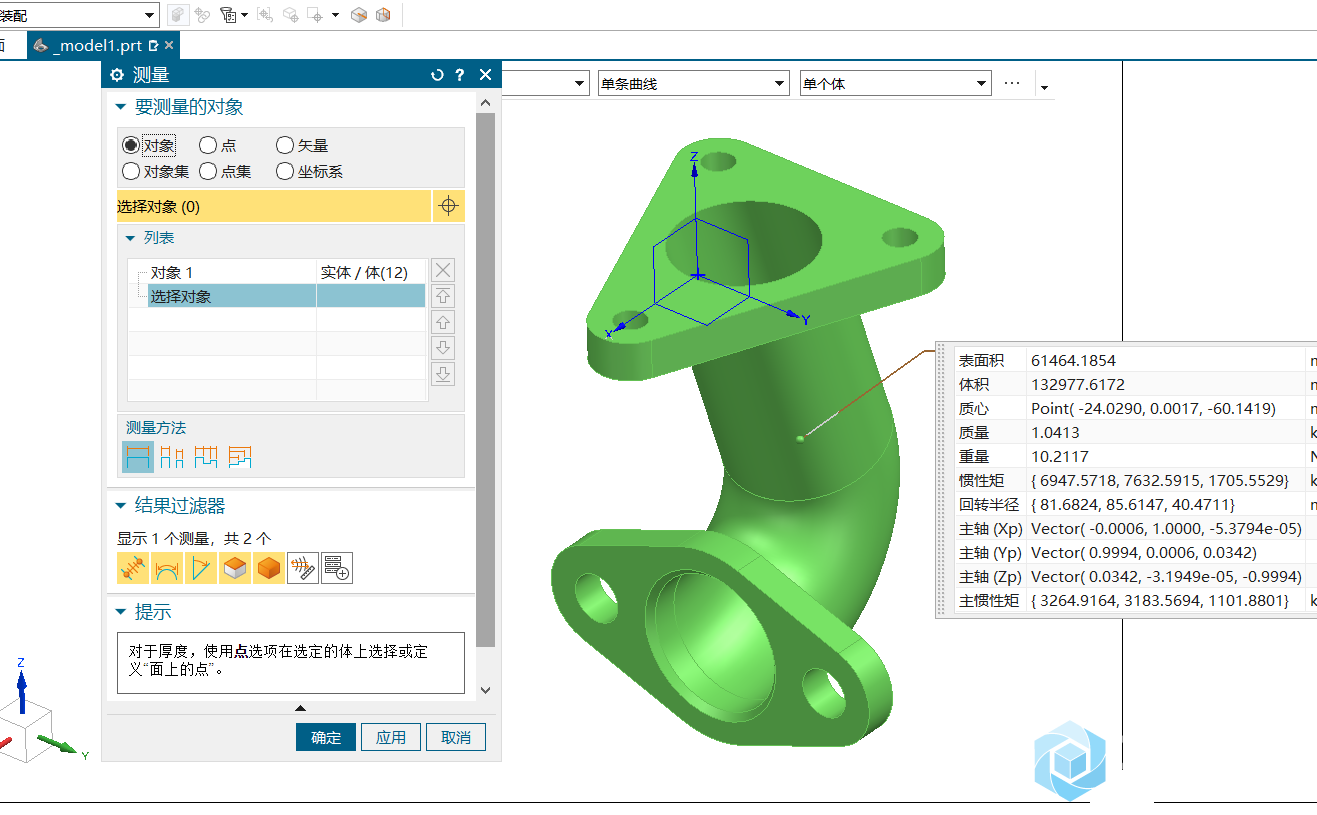The height and width of the screenshot is (815, 1317).
Task: Click the rectangle-crosshair selection icon
Action: [315, 15]
